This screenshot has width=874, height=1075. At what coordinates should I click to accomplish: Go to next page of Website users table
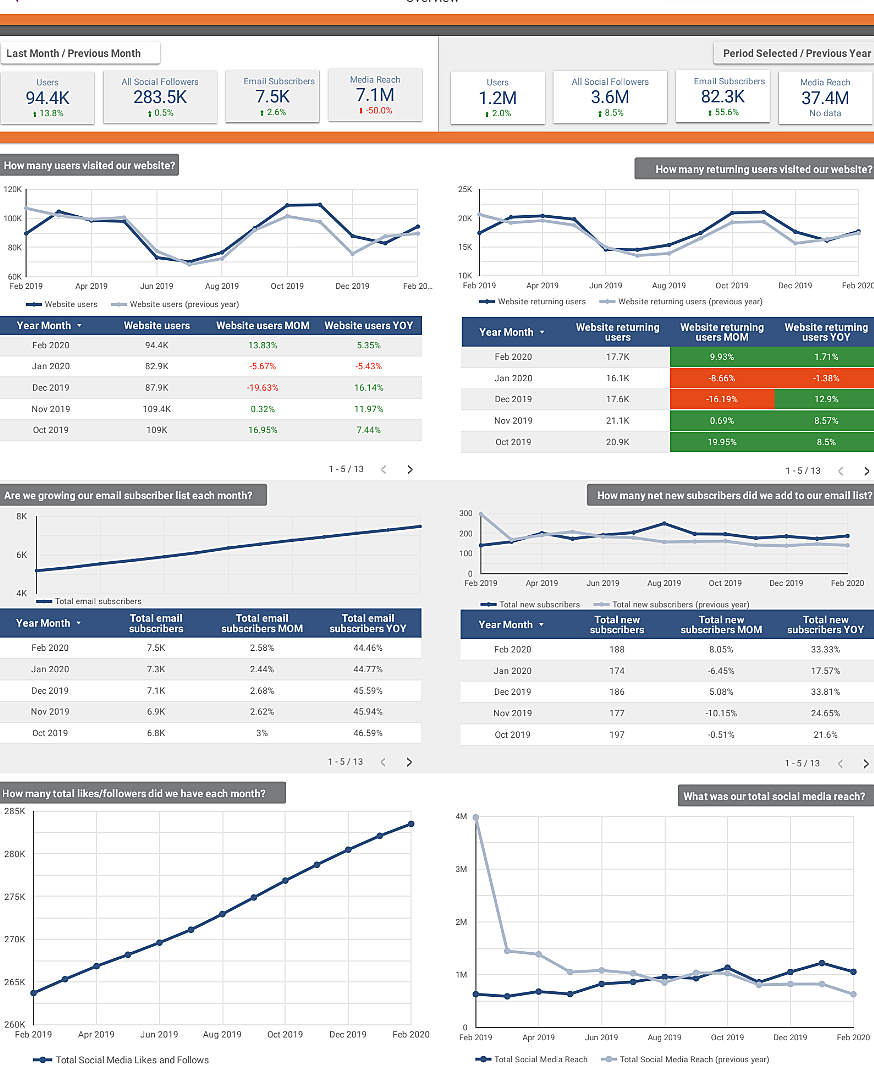(409, 469)
